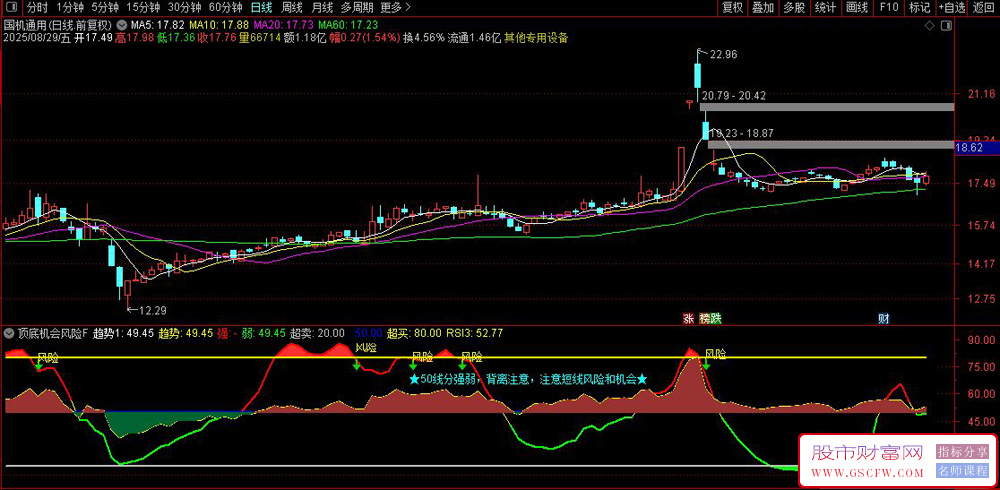Click the 12.29 low price label

click(152, 311)
